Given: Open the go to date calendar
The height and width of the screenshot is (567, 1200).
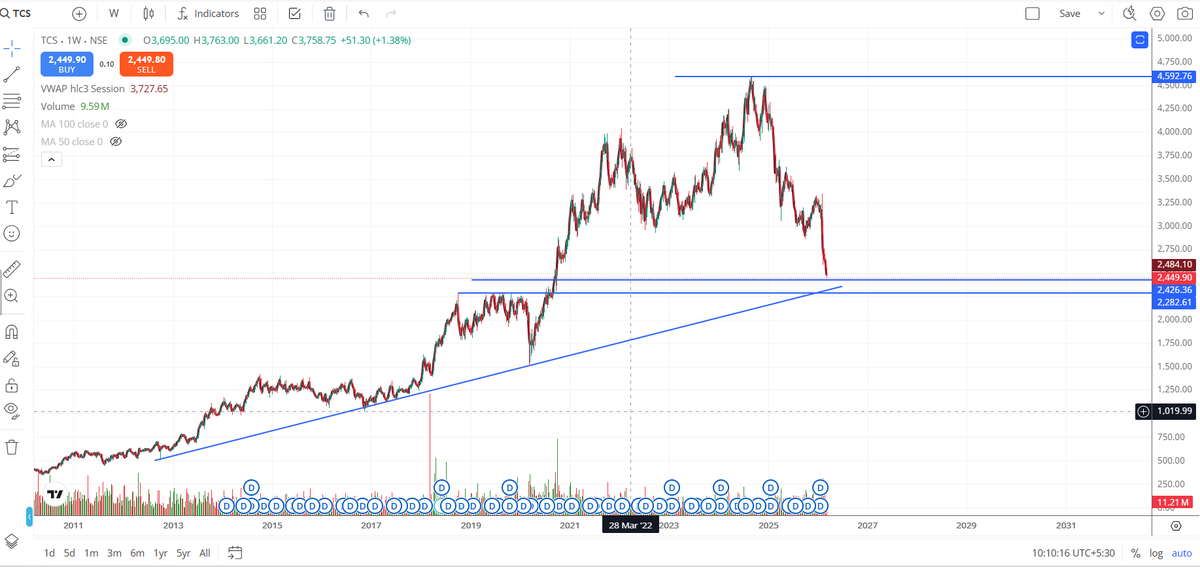Looking at the screenshot, I should click(236, 552).
